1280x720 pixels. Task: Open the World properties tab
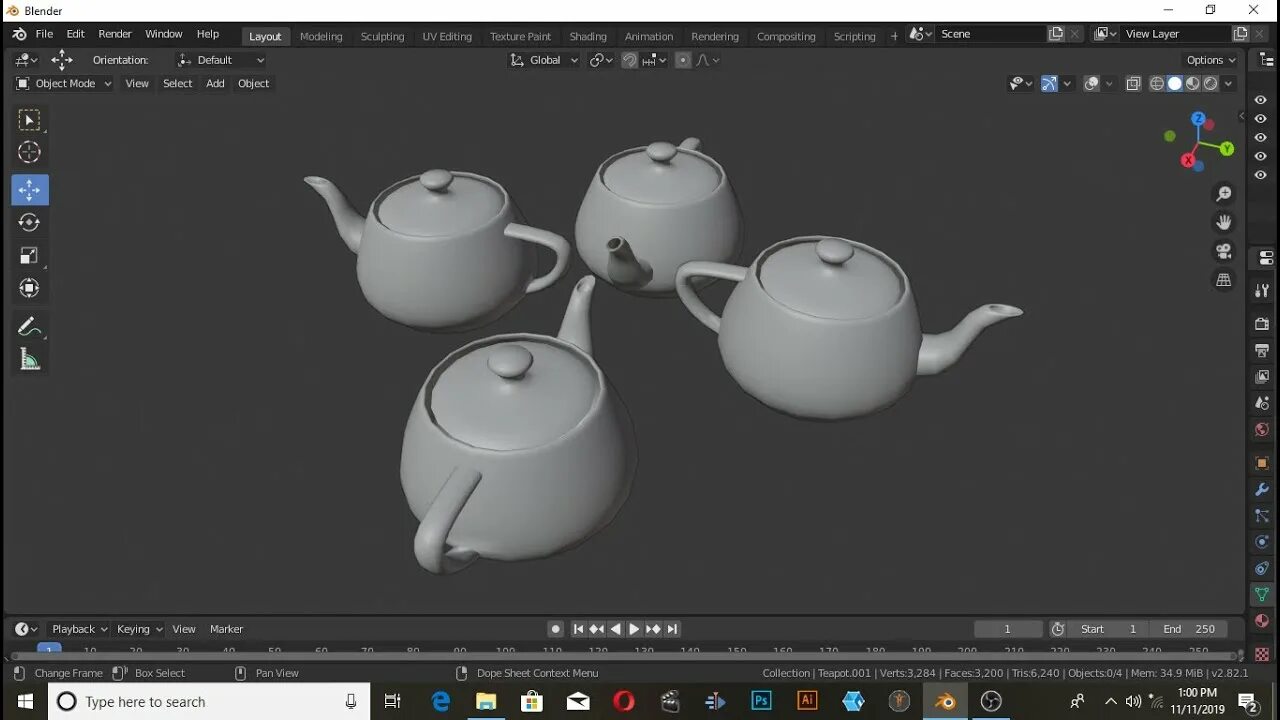click(1262, 430)
